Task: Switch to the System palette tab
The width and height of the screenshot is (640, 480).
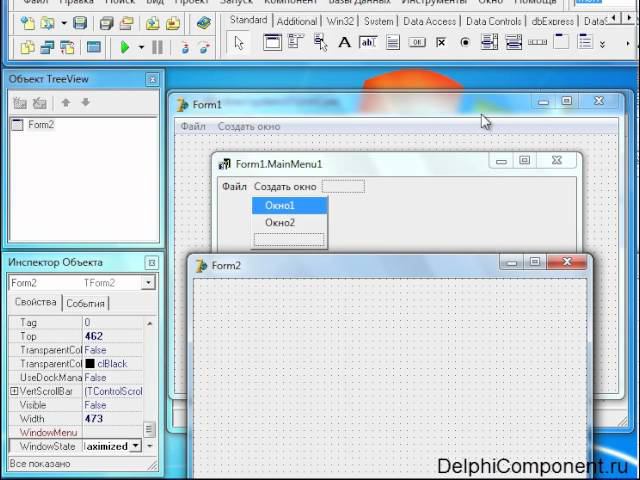Action: (378, 21)
